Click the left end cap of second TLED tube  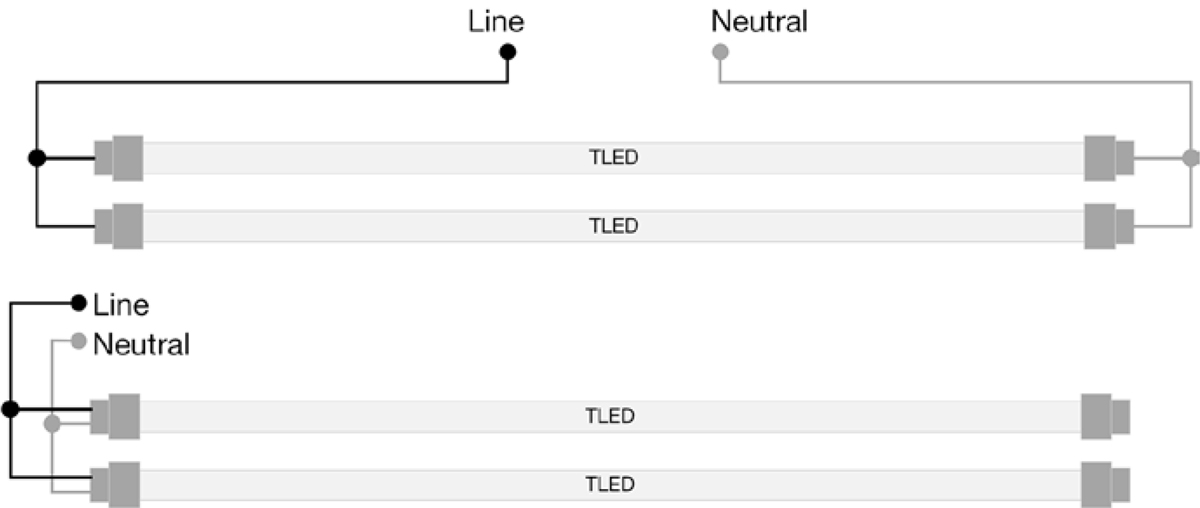(x=118, y=225)
